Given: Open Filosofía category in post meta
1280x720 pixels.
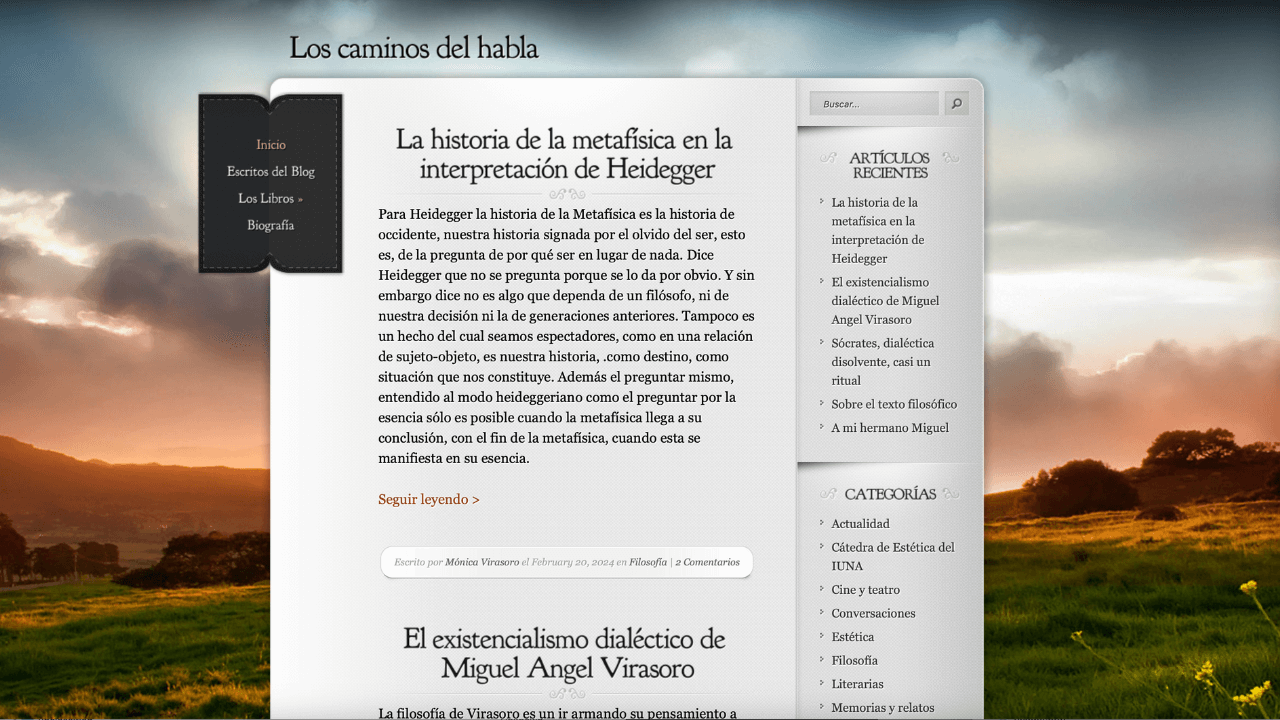Looking at the screenshot, I should click(648, 562).
